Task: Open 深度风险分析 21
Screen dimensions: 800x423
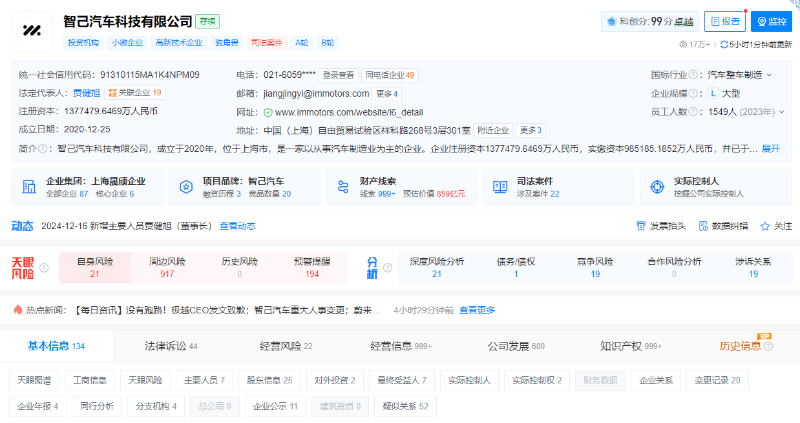Action: click(x=437, y=267)
